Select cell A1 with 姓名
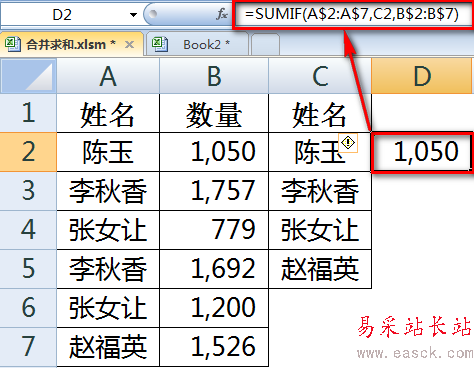 [x=108, y=113]
